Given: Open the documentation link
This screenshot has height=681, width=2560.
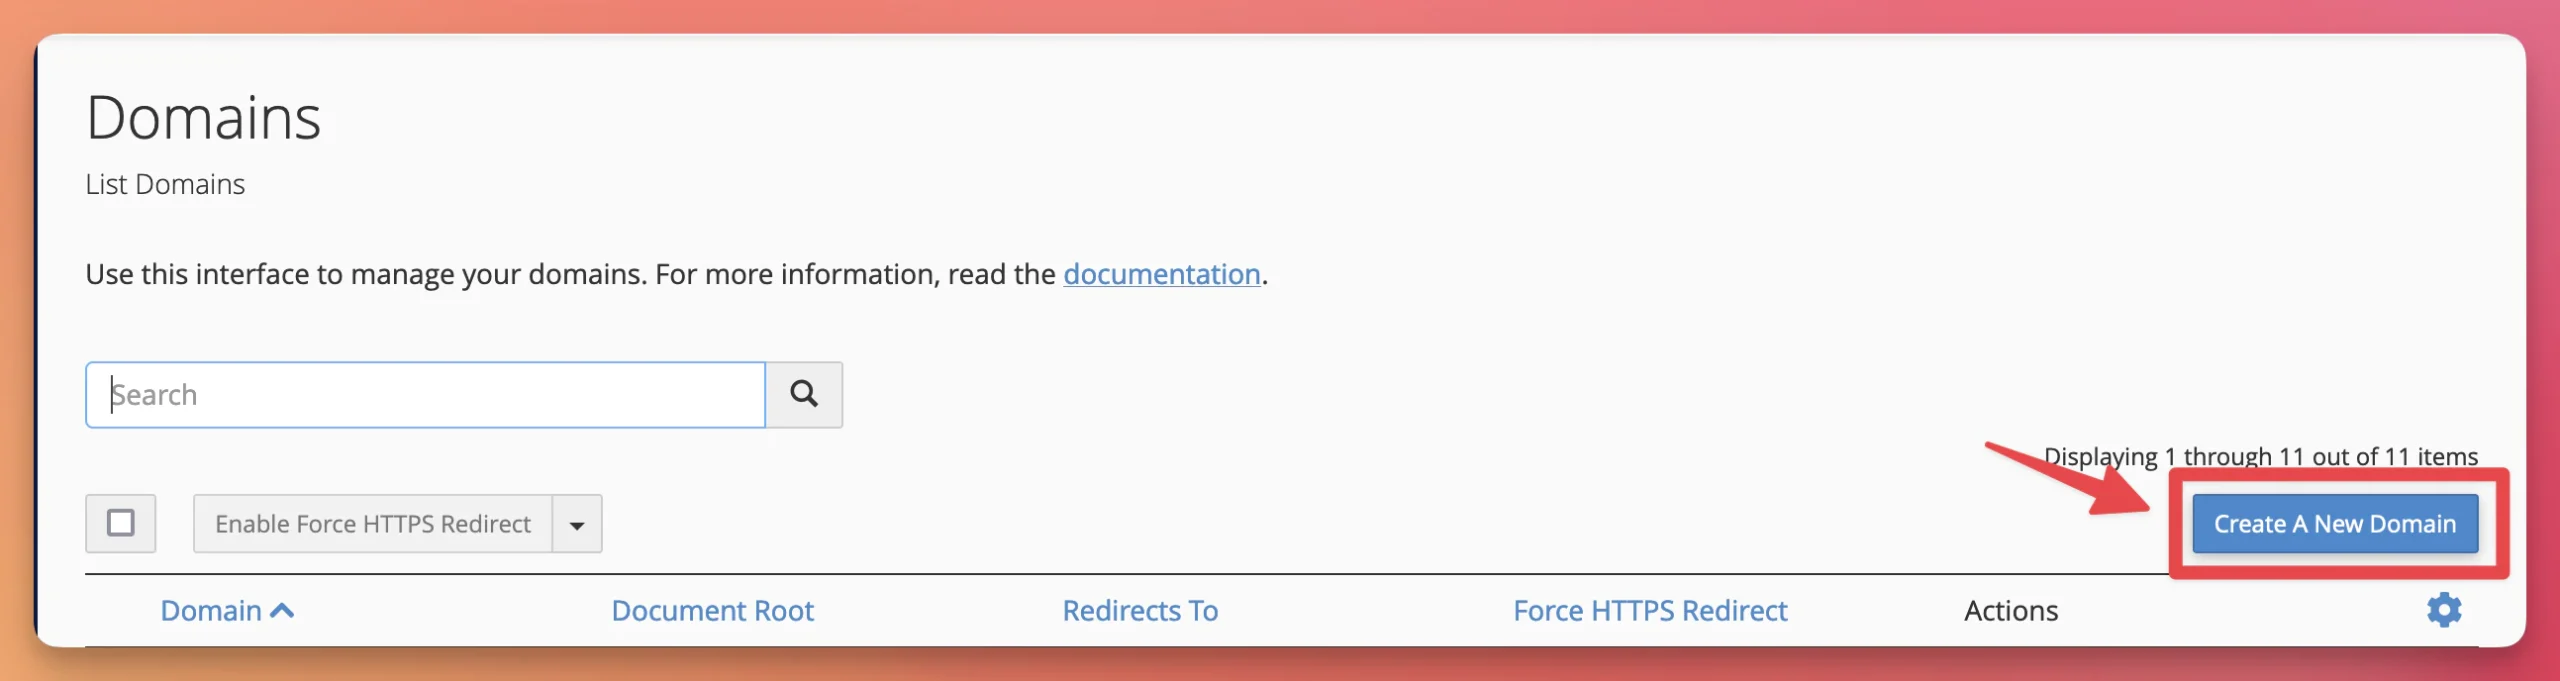Looking at the screenshot, I should [1161, 274].
